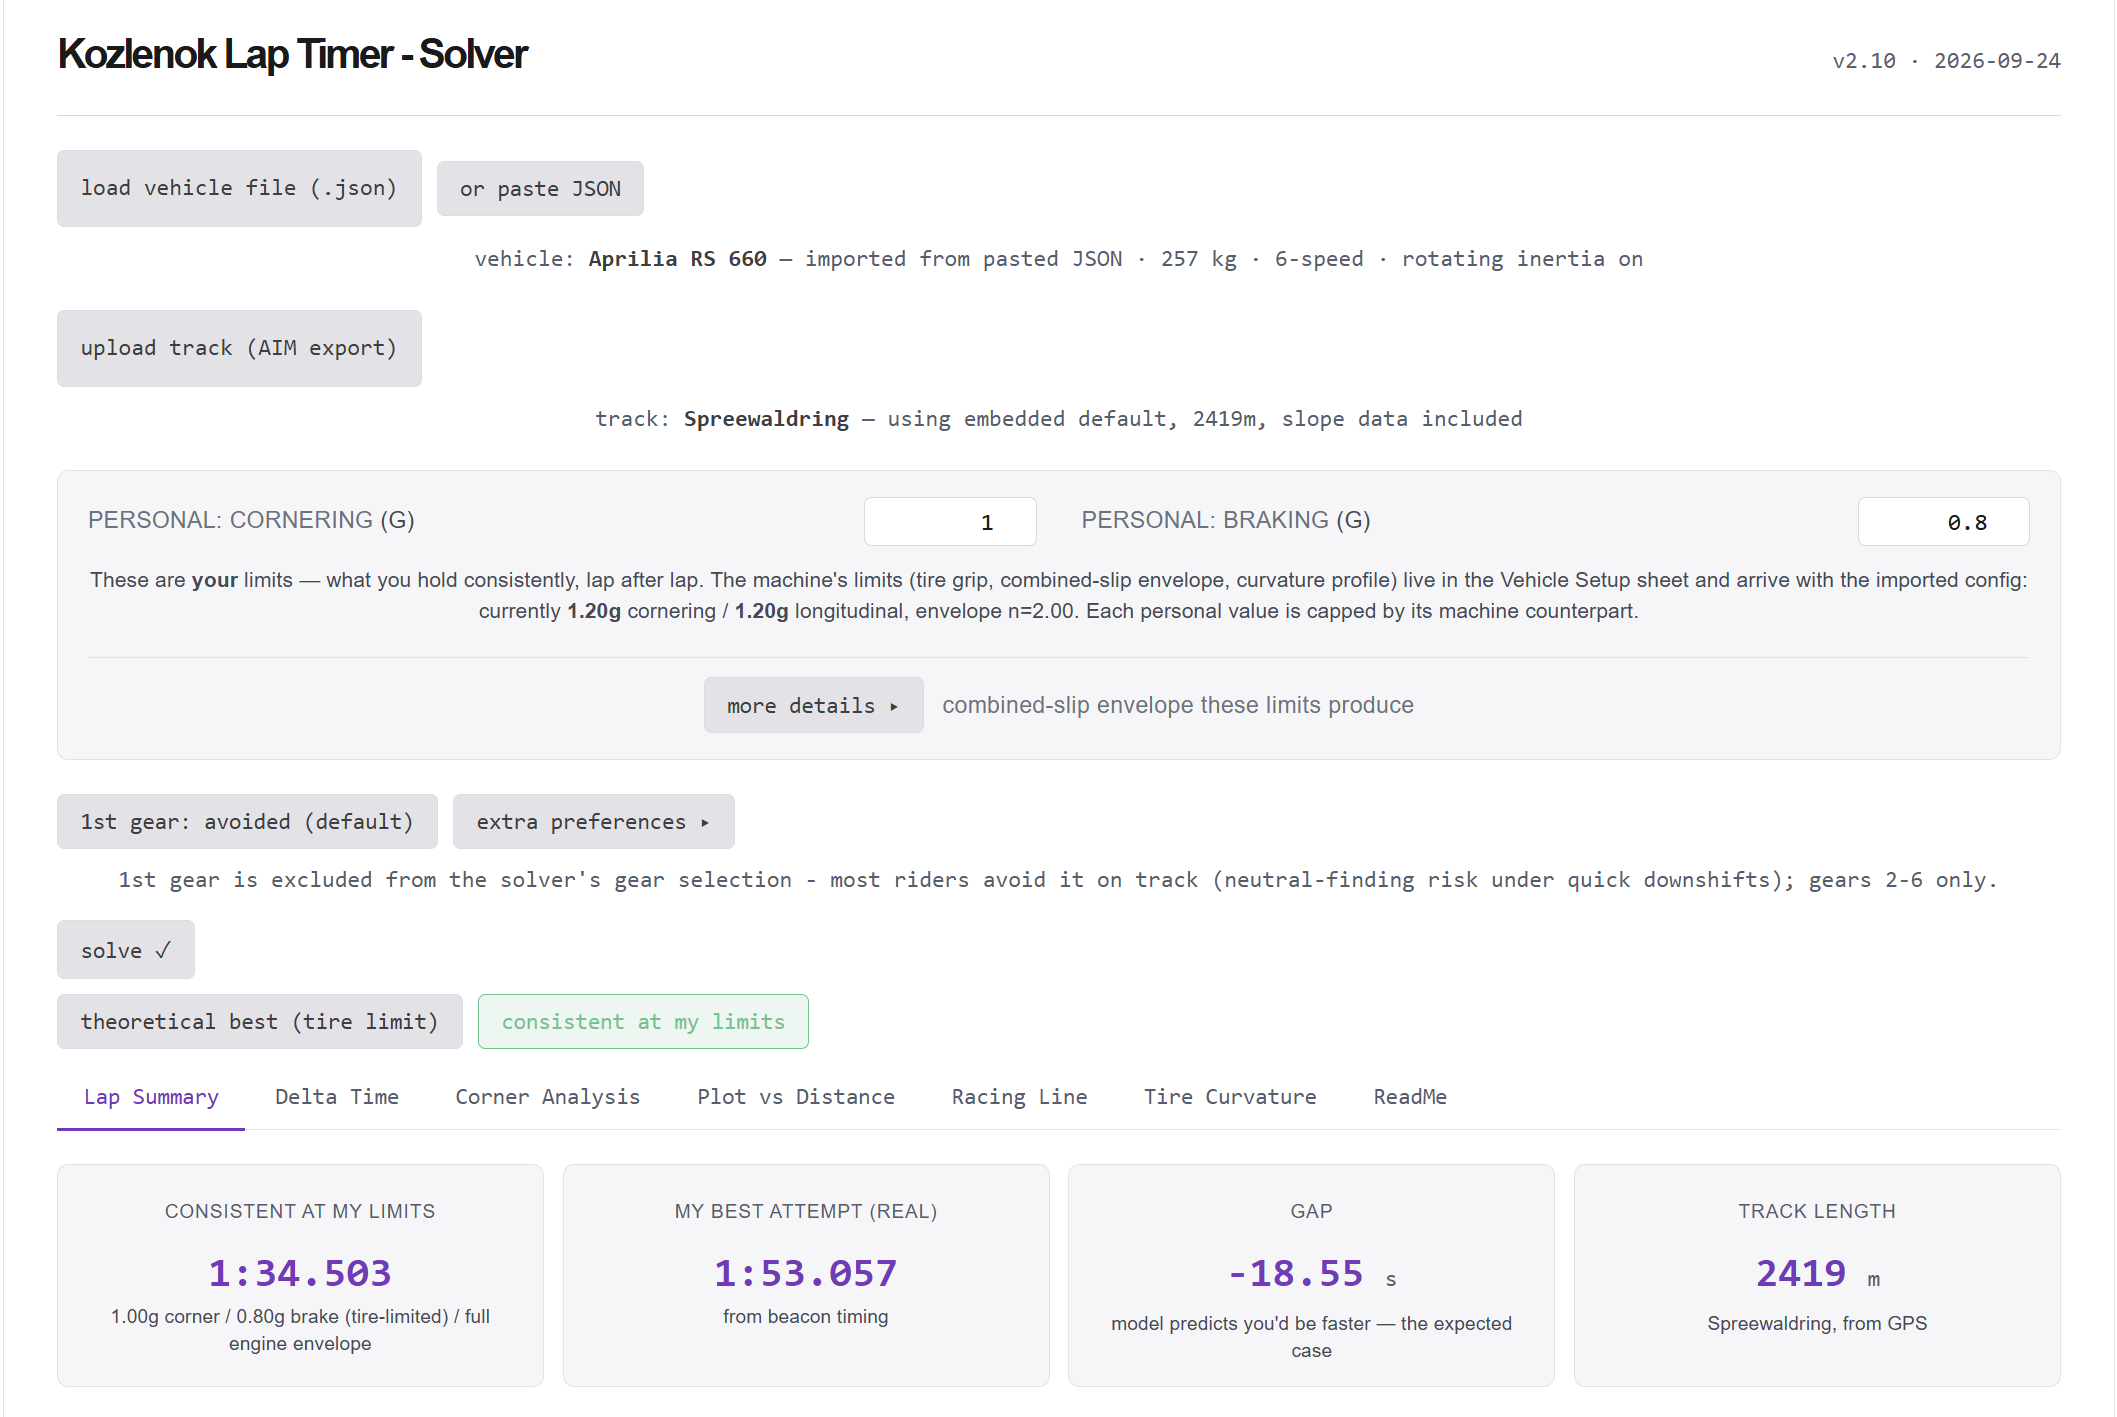Click upload track (AIM export) button
The height and width of the screenshot is (1417, 2117).
[239, 348]
